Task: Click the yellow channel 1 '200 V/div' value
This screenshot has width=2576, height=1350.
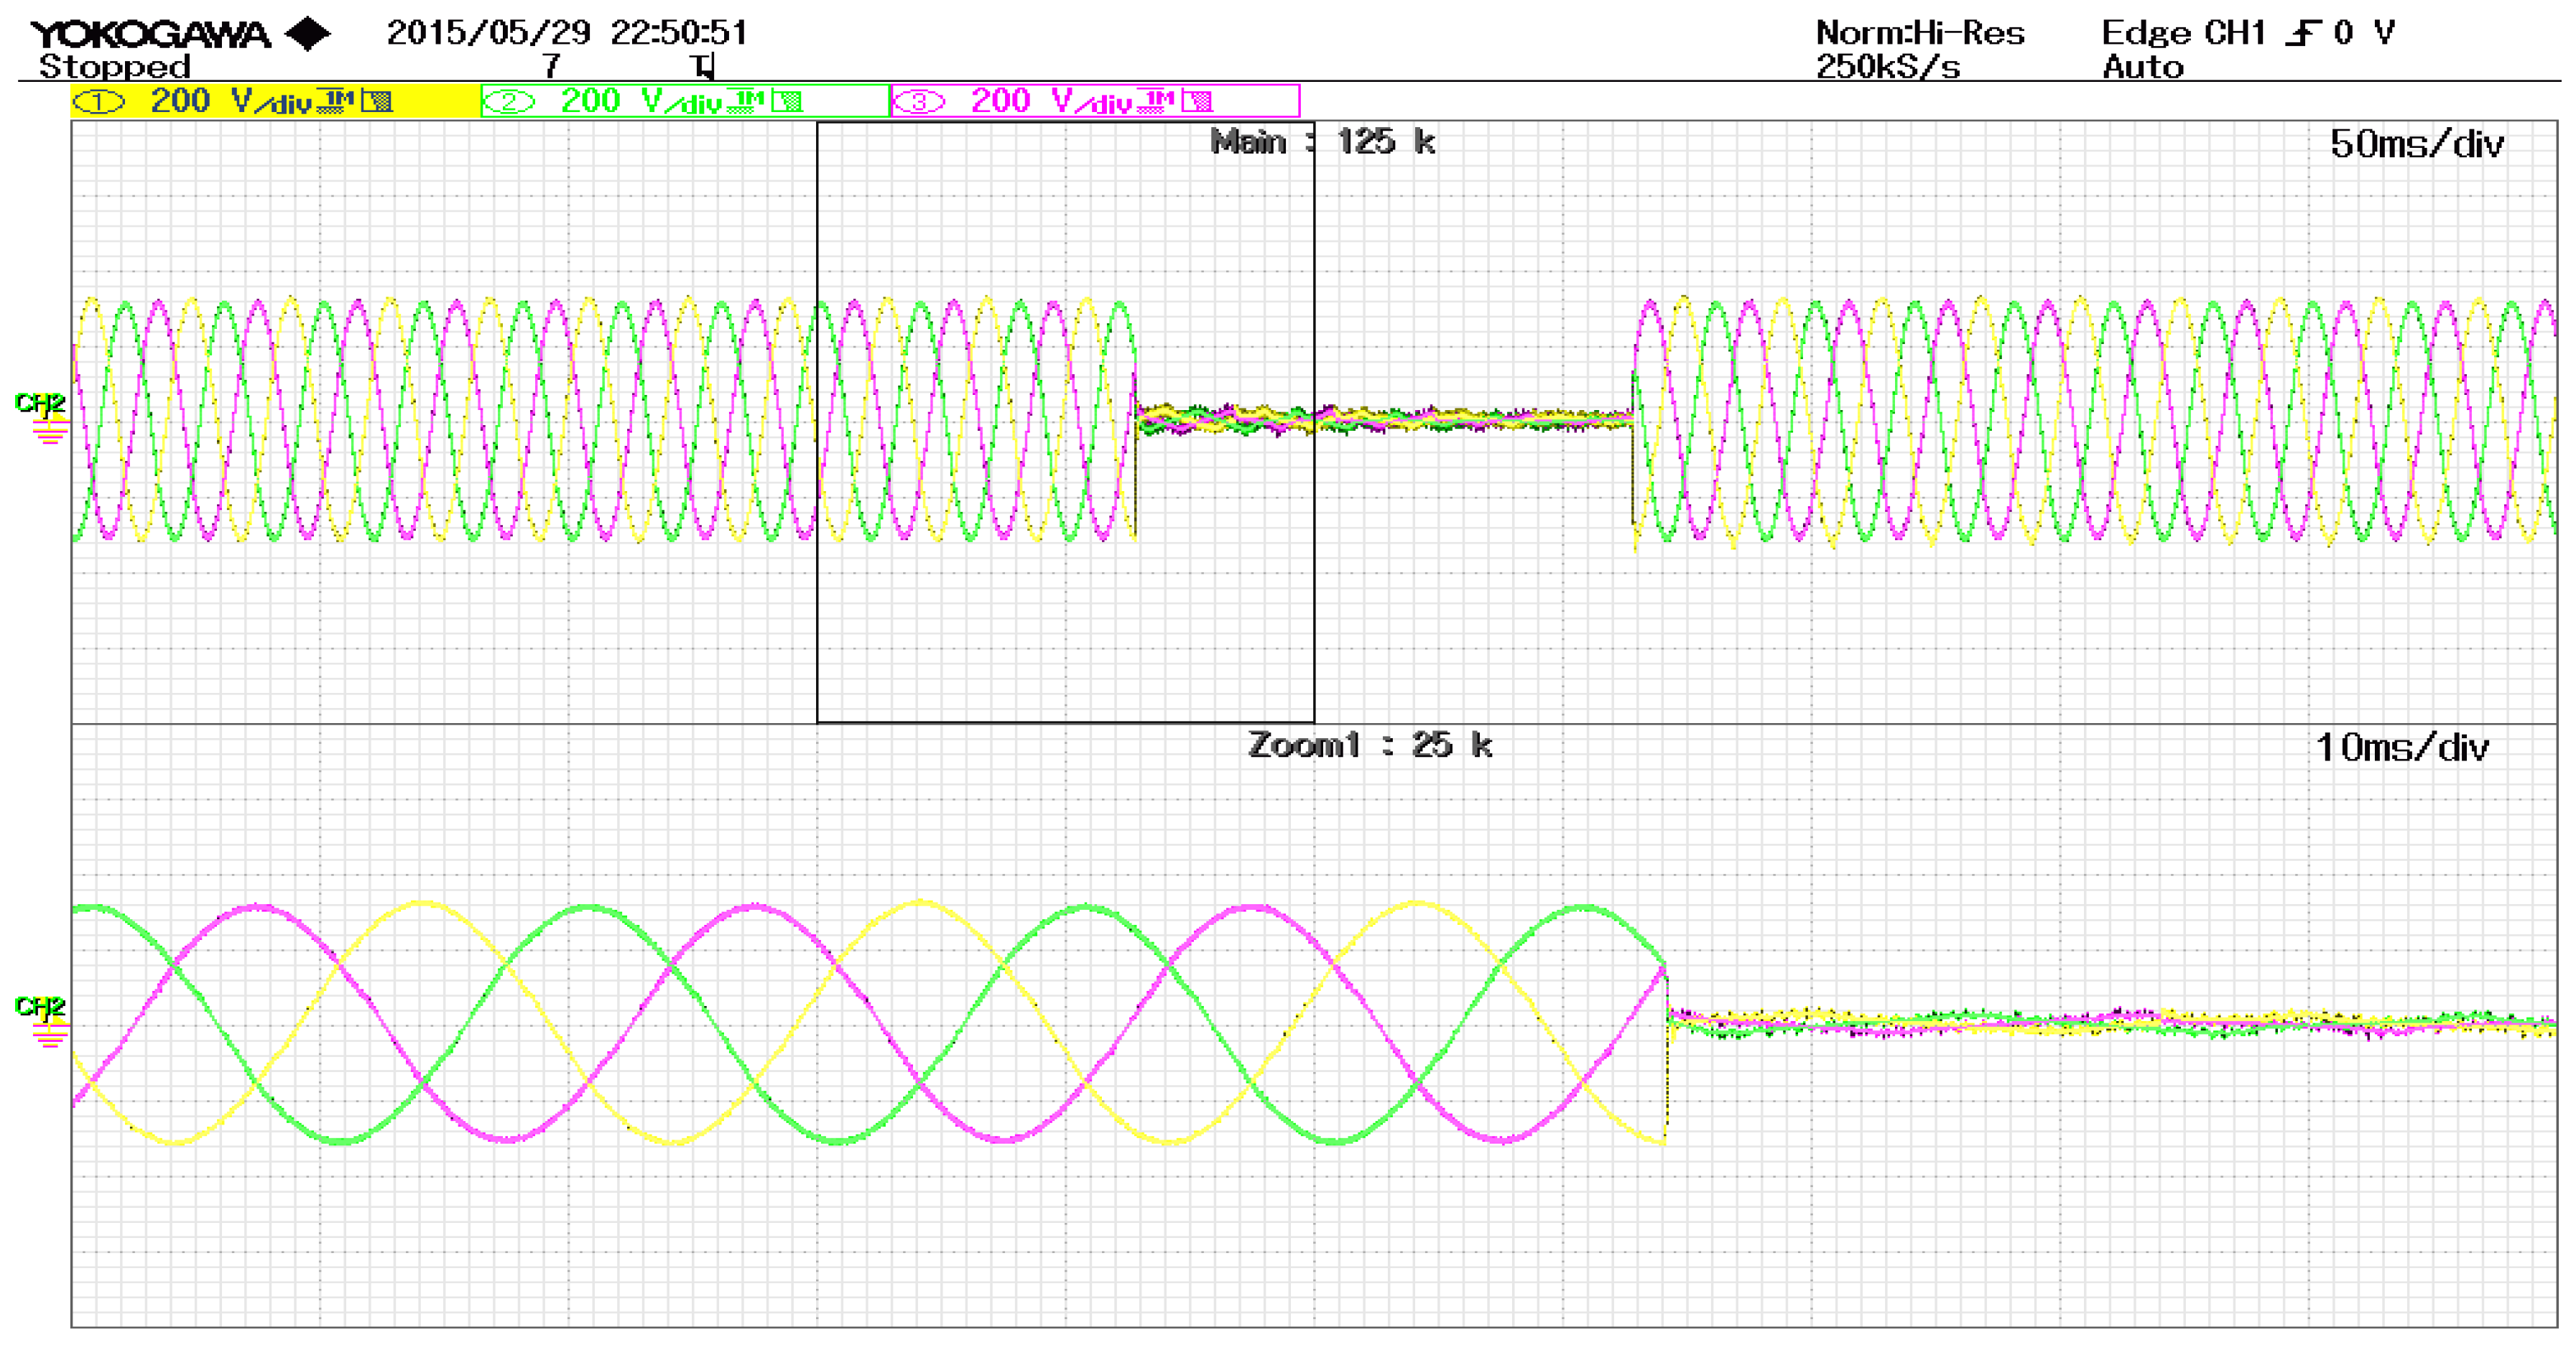Action: point(231,101)
